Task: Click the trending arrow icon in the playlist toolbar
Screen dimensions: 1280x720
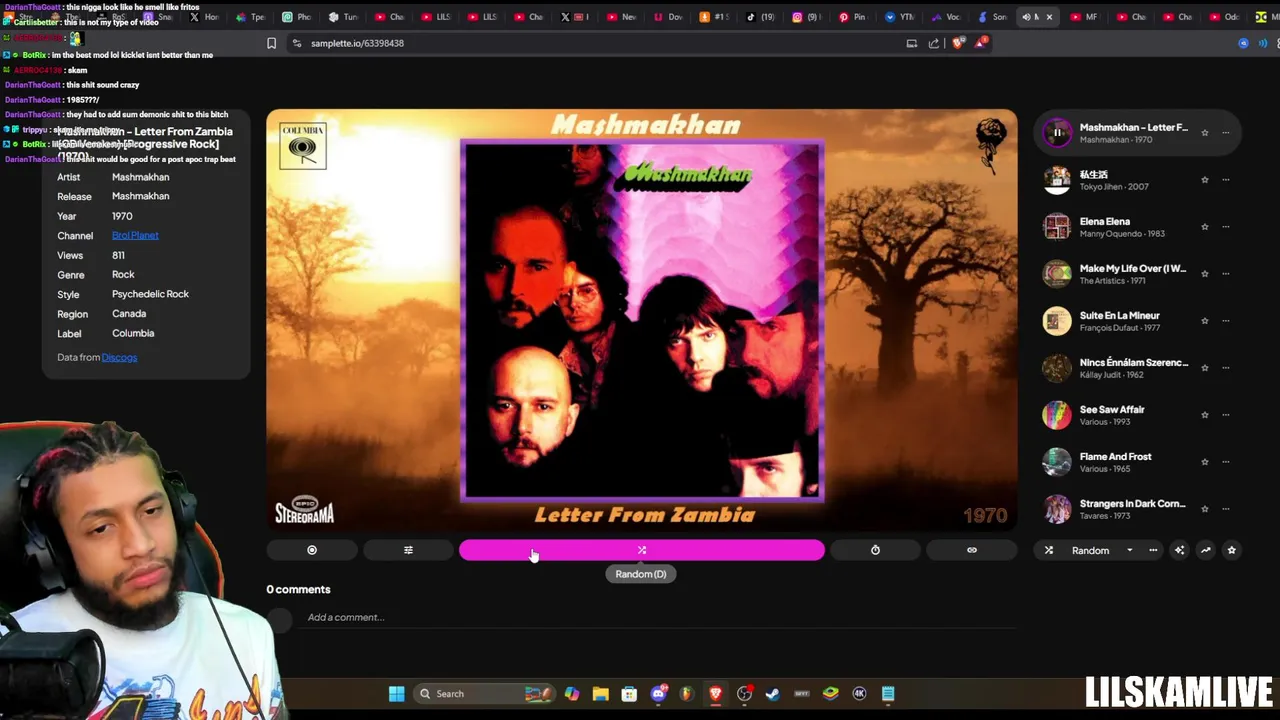Action: pos(1205,550)
